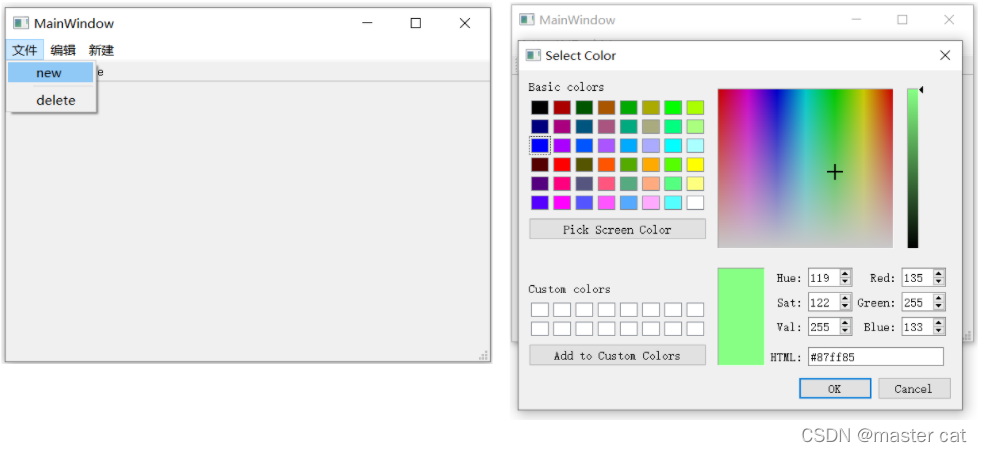Screen dimensions: 982x452
Task: Click the 'Custom colors' label
Action: point(569,289)
